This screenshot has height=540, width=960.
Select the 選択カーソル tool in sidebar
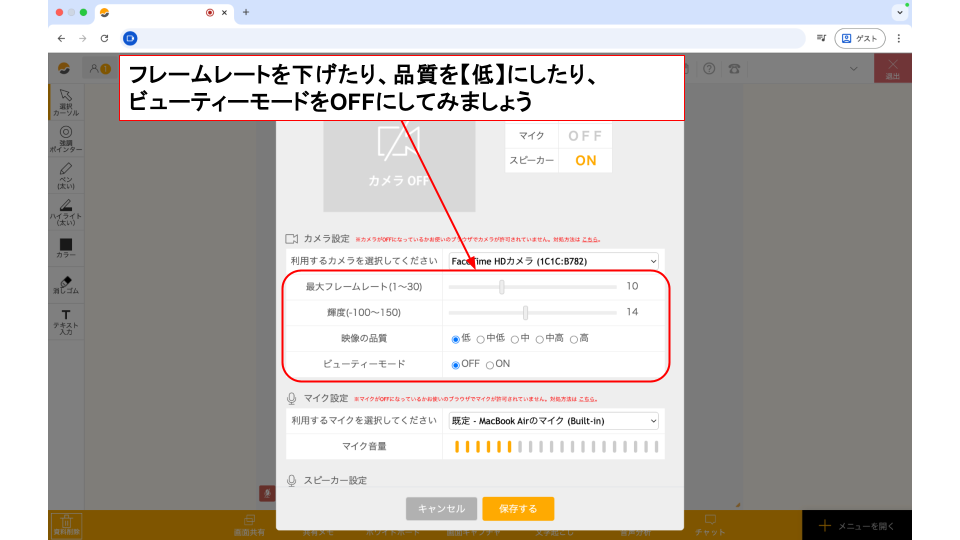65,101
